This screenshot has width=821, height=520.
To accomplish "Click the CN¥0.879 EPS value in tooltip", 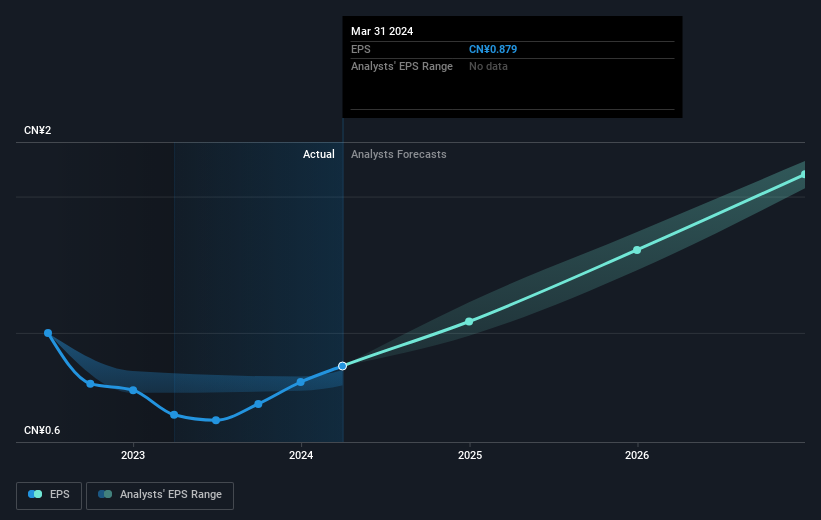I will coord(493,49).
